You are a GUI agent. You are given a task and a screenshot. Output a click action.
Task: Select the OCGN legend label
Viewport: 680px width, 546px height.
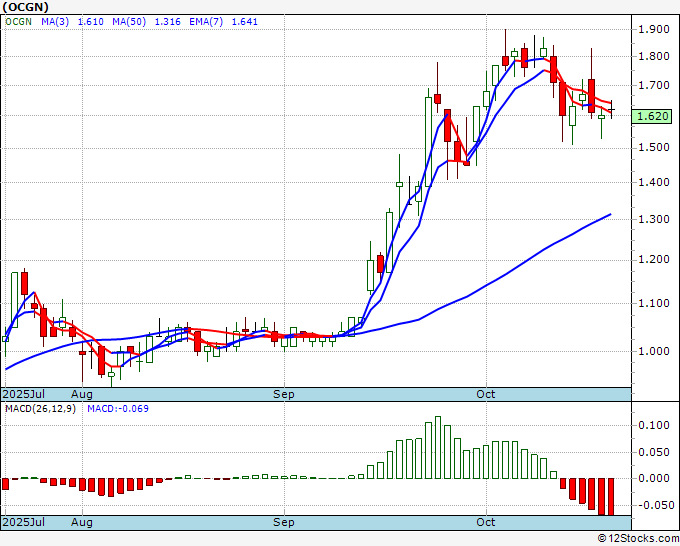click(x=22, y=20)
